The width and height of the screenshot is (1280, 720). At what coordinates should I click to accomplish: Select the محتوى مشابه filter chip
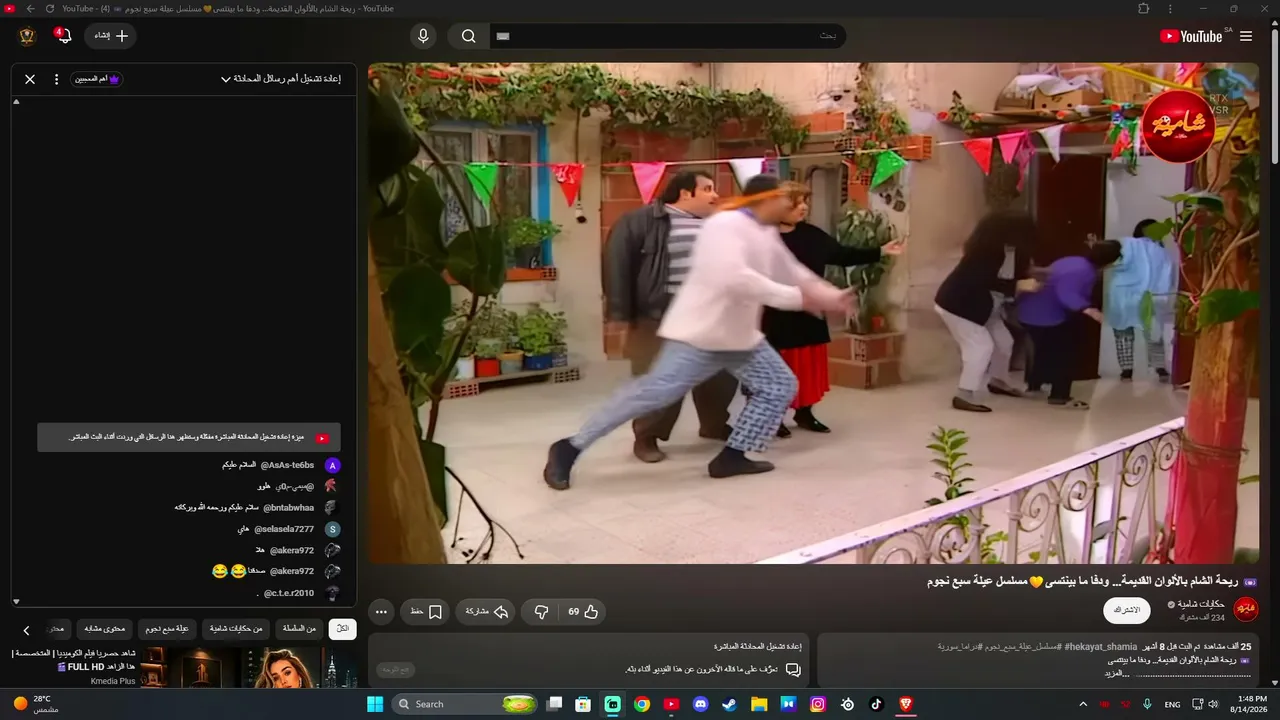[104, 629]
